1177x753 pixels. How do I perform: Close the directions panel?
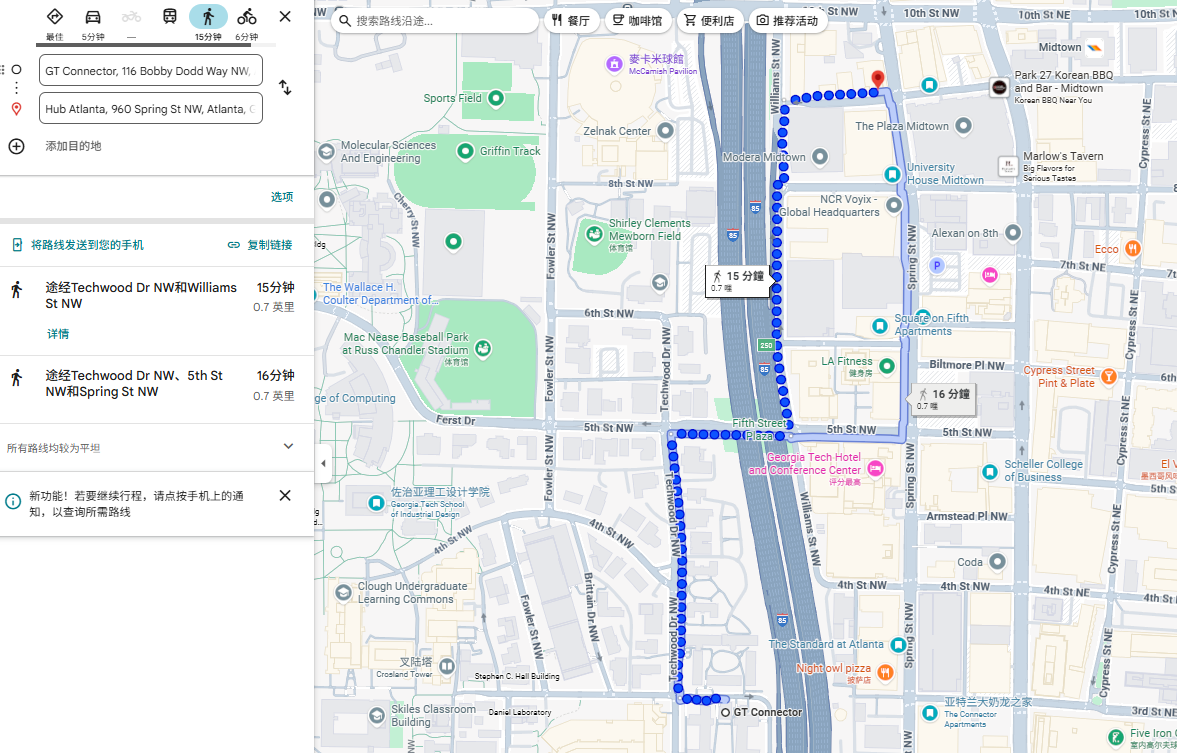coord(285,17)
